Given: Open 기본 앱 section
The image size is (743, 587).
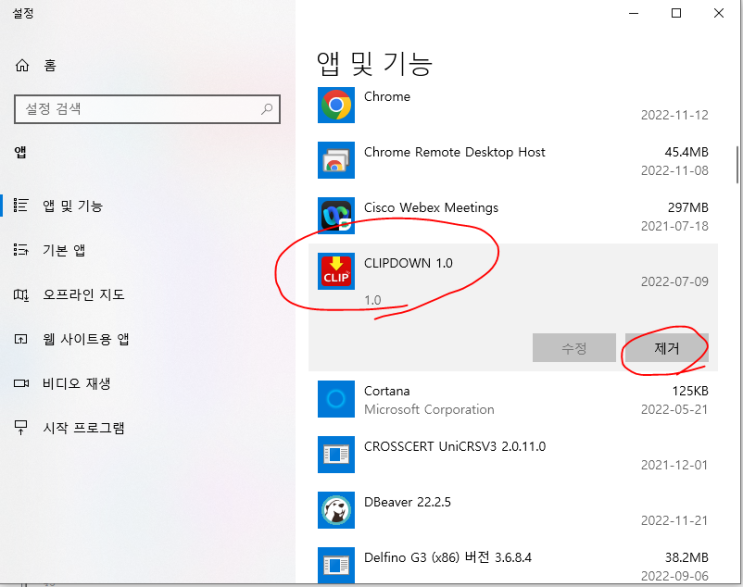Looking at the screenshot, I should coord(64,250).
